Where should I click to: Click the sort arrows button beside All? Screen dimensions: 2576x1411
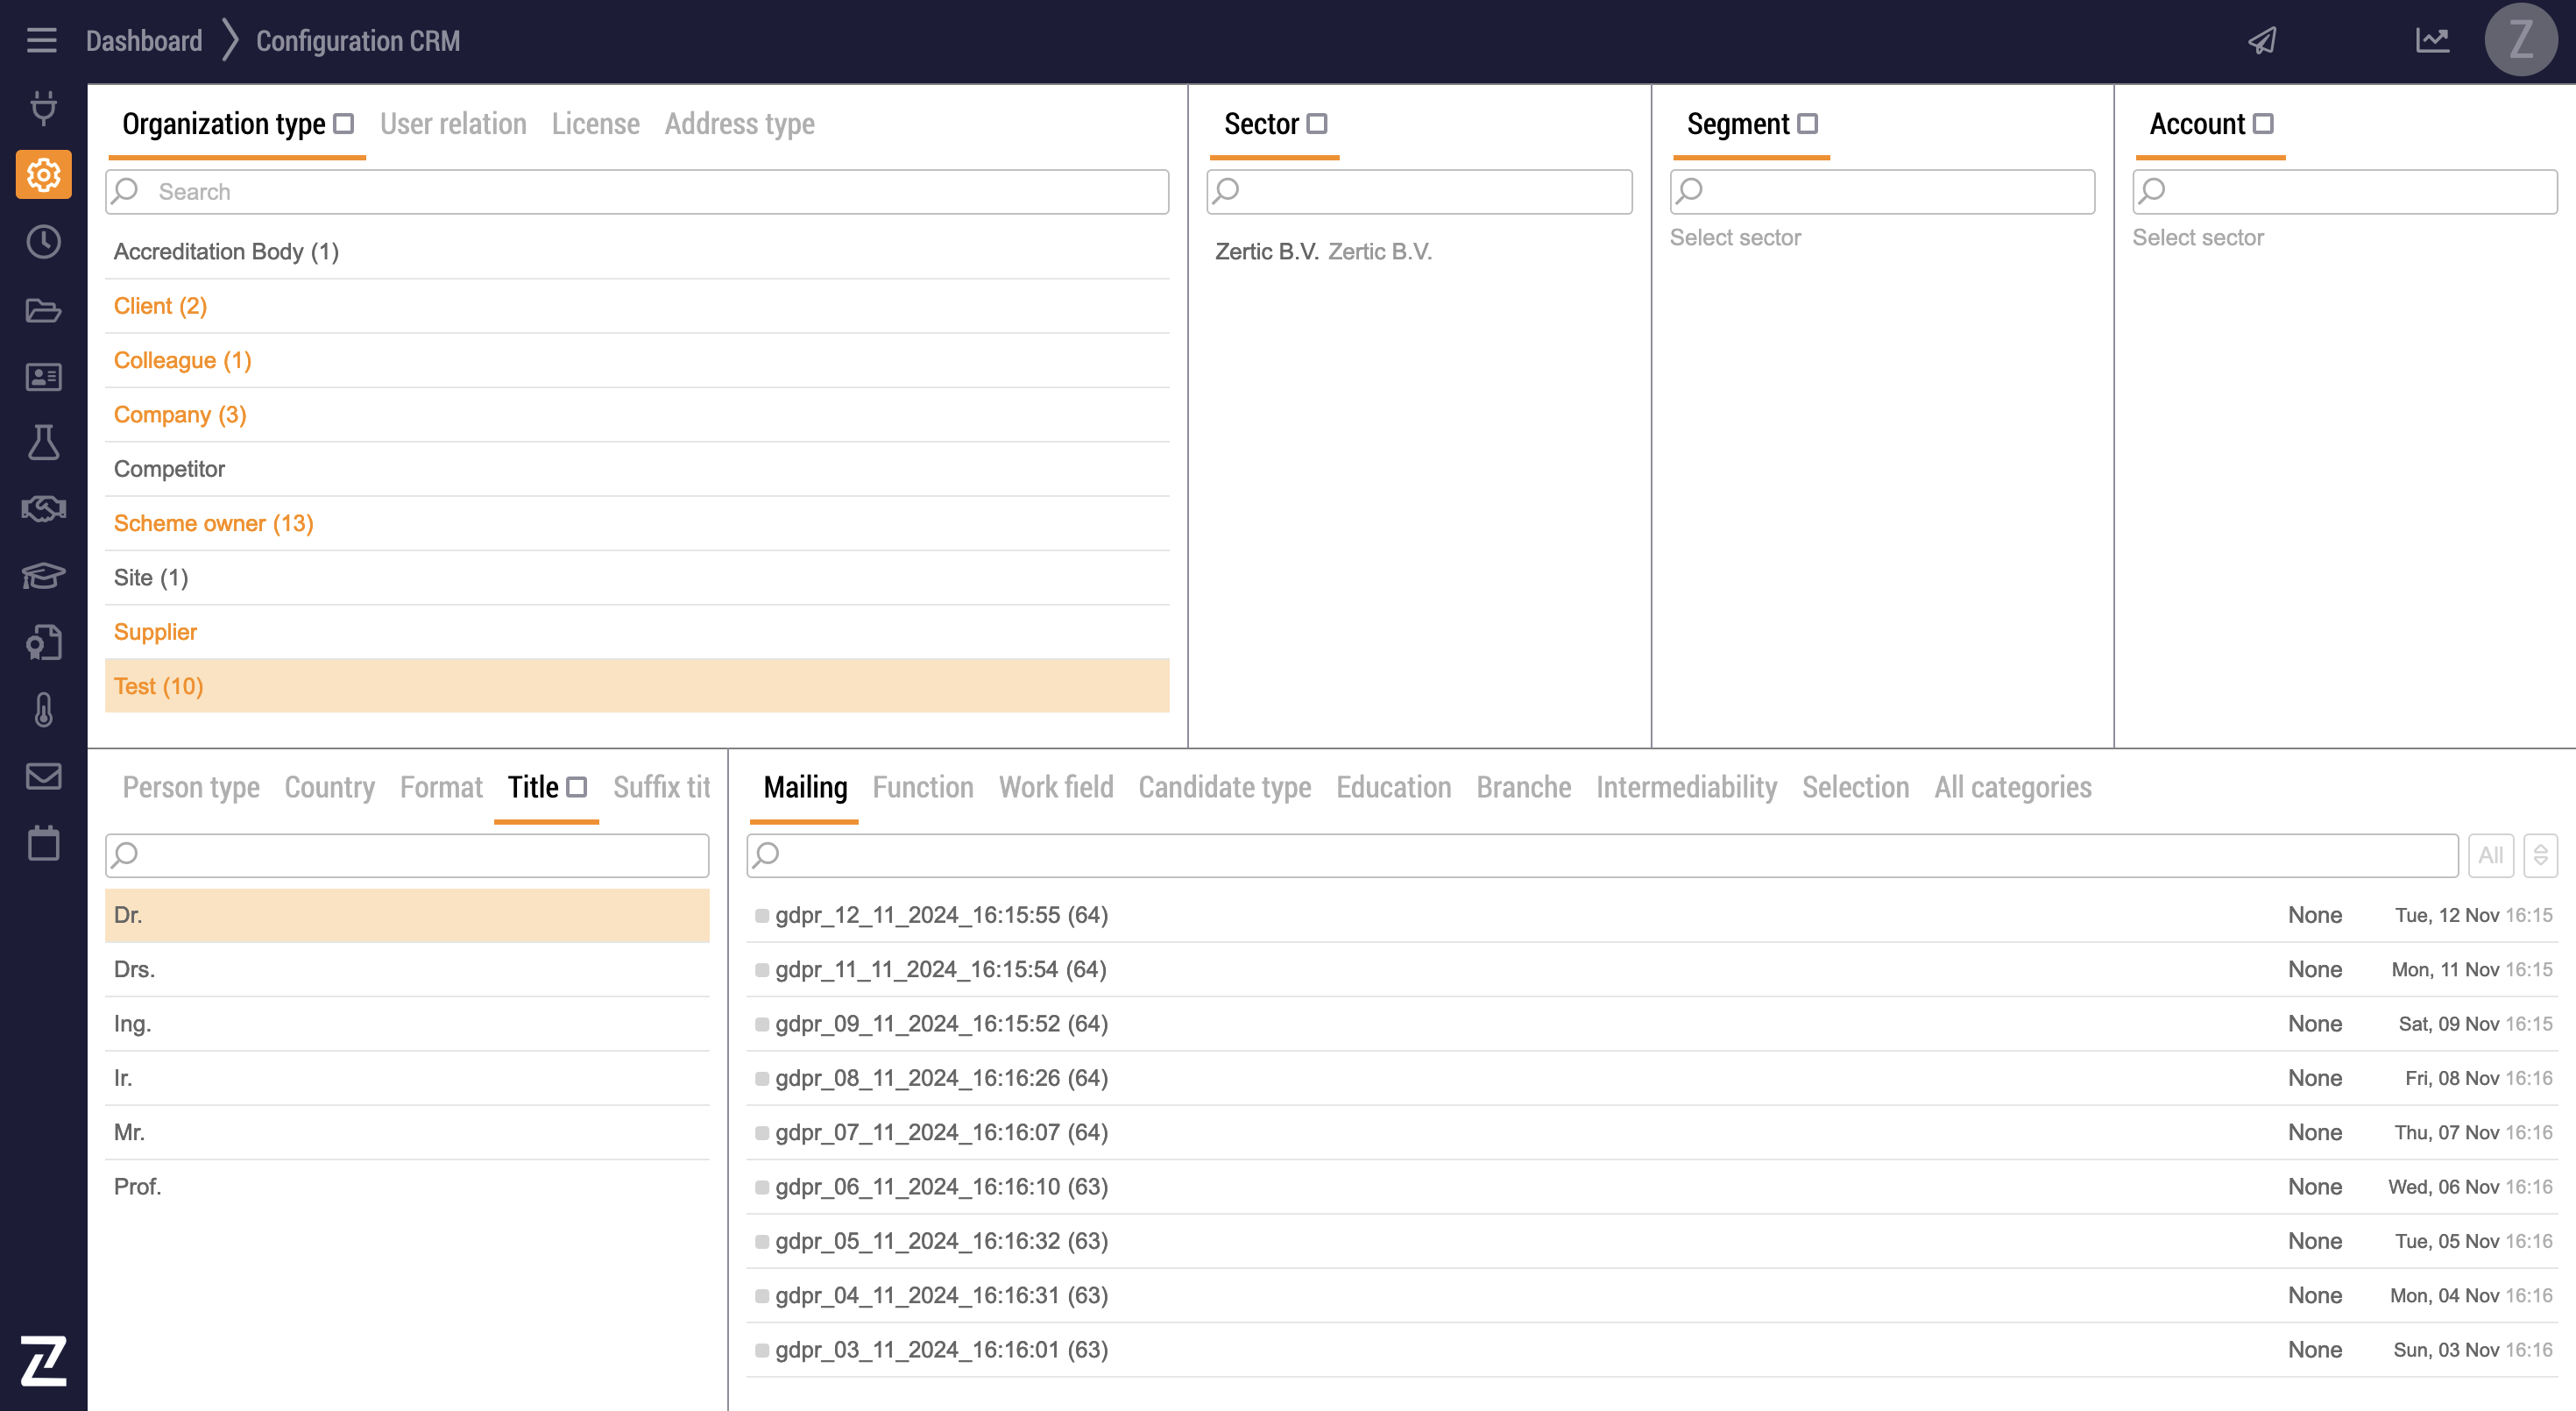(x=2540, y=855)
